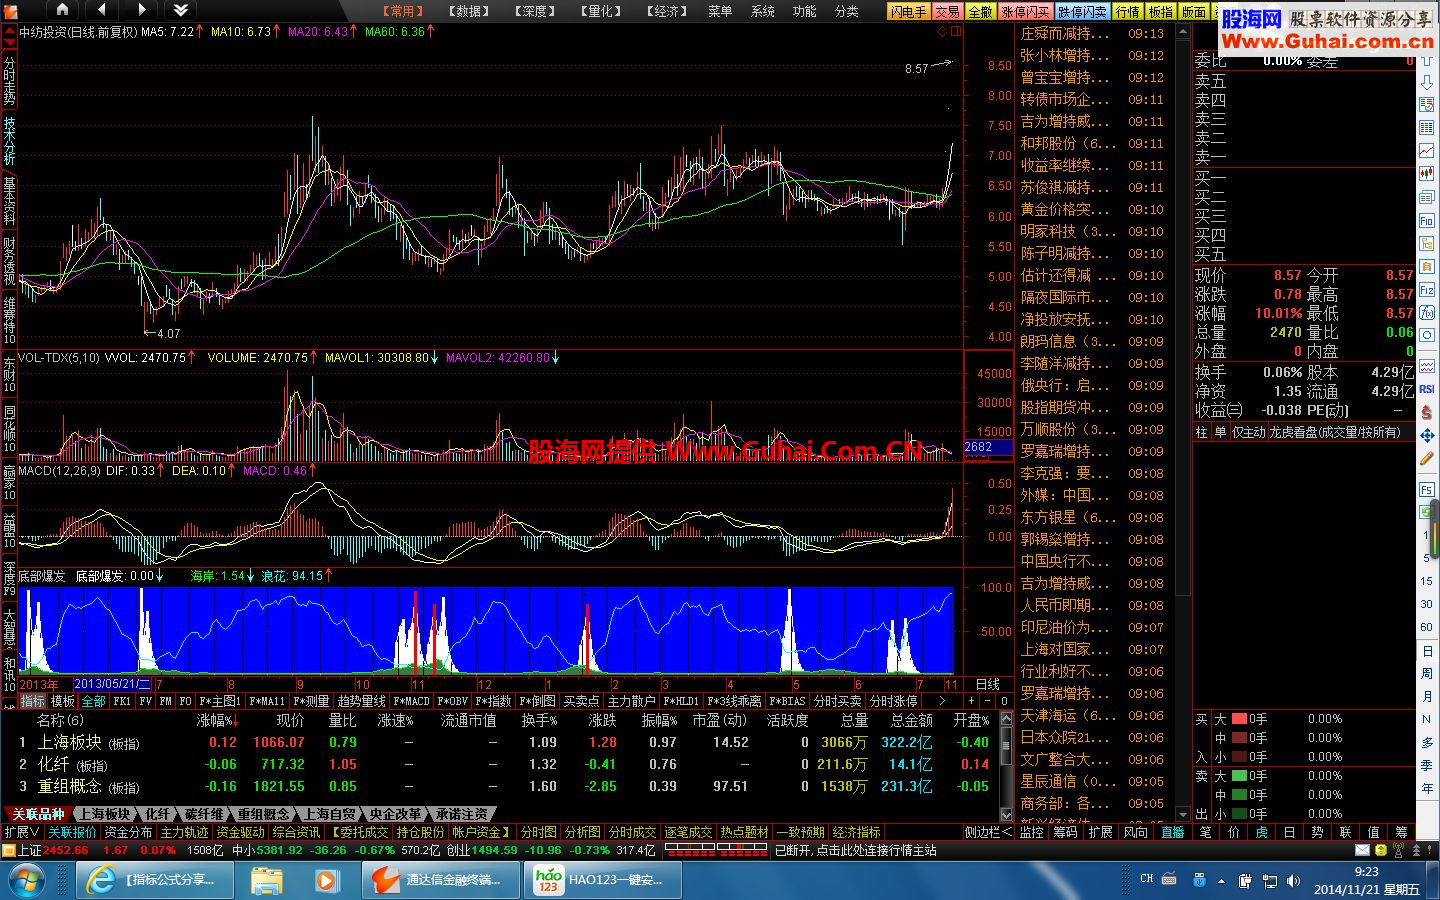Open Windows Start button
This screenshot has width=1440, height=900.
[28, 881]
